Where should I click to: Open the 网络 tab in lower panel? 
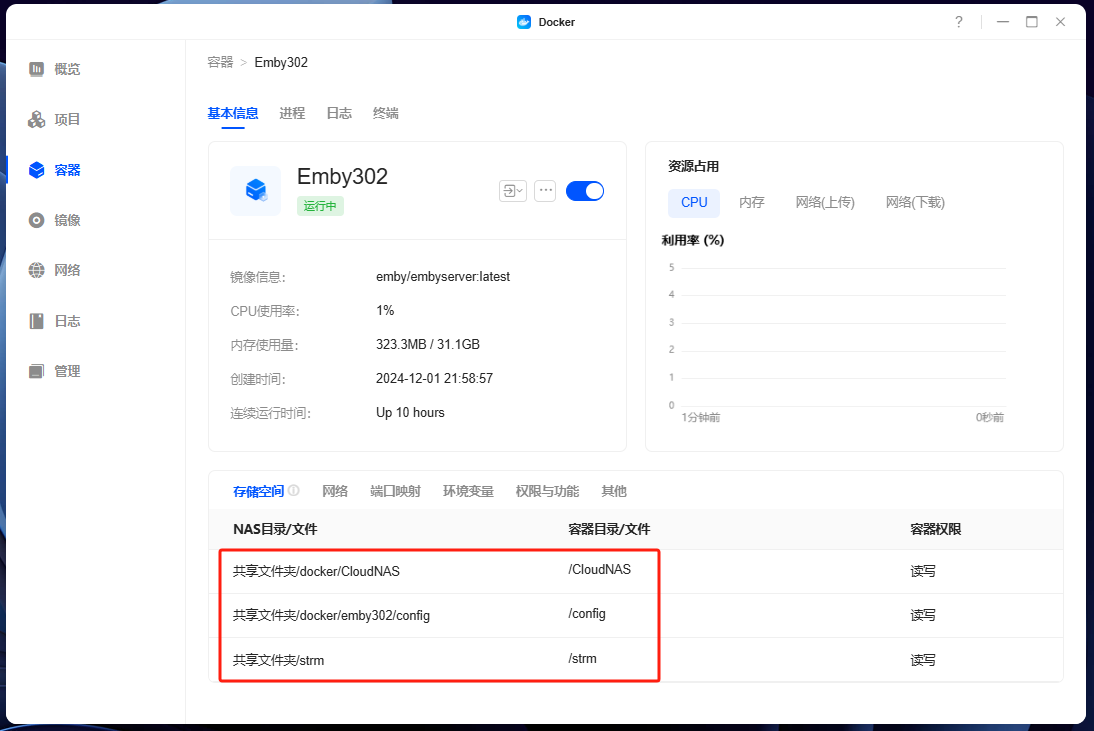tap(335, 491)
